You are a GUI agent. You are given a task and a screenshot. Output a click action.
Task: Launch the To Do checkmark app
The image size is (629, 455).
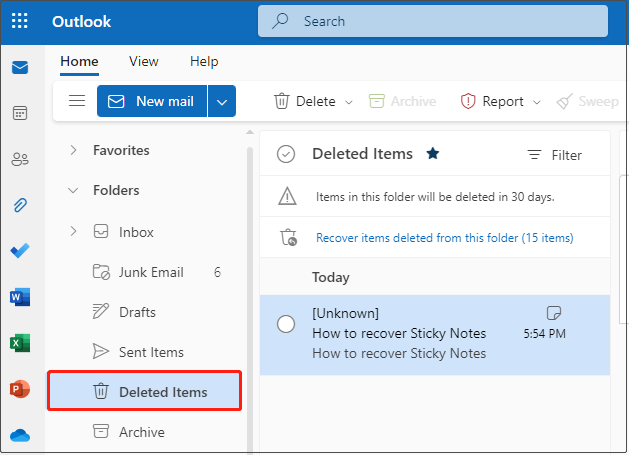20,251
